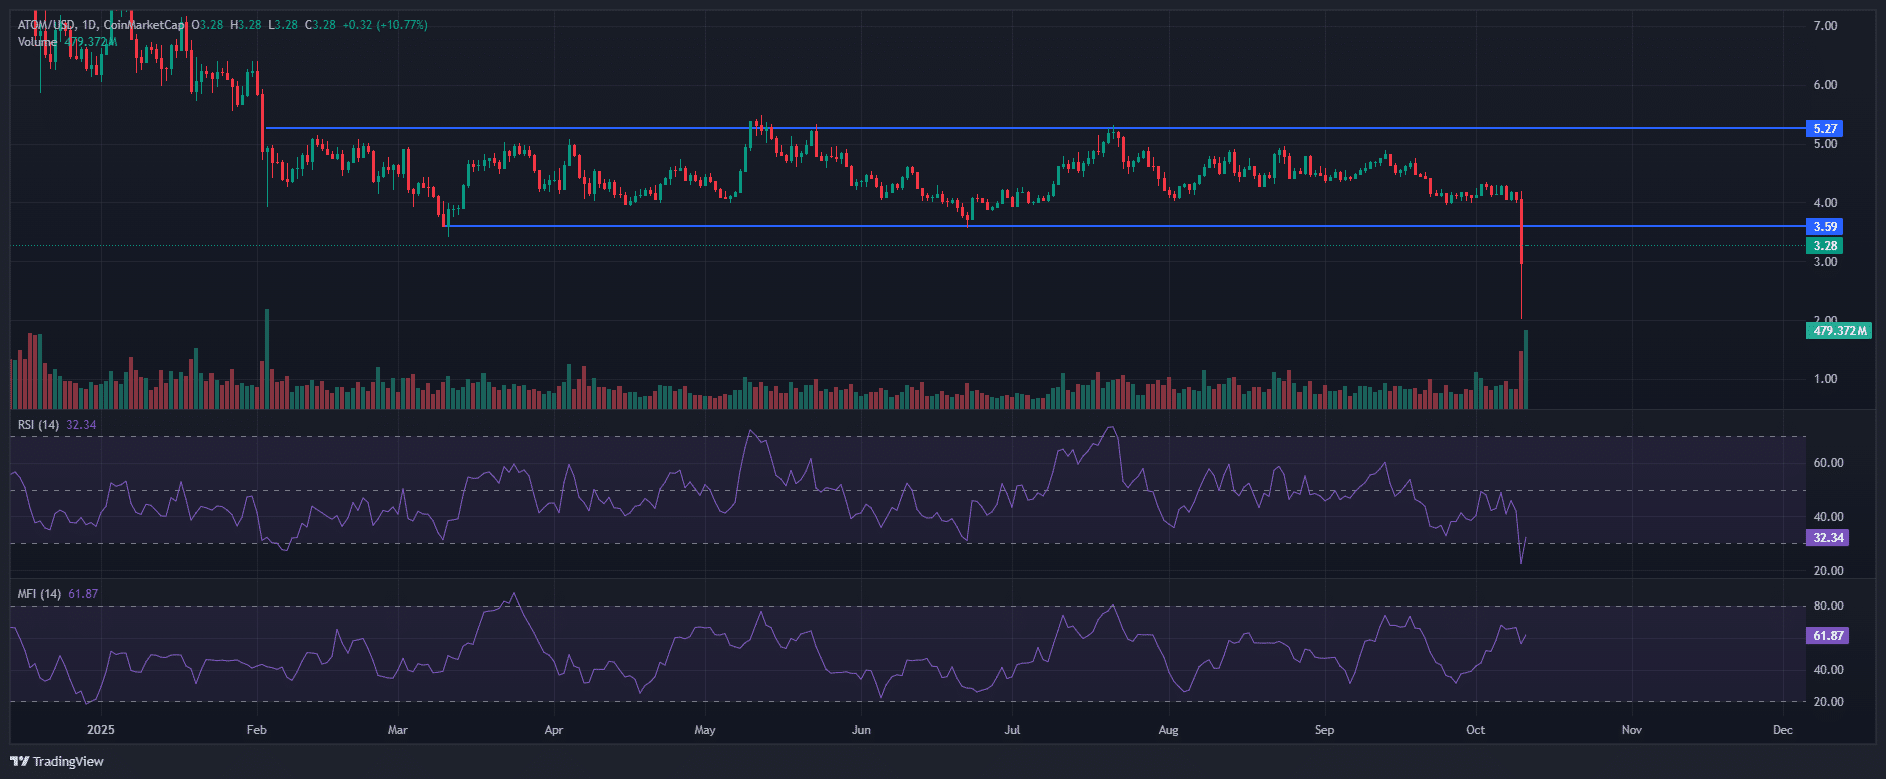Click the 2025 label on the time axis
The image size is (1886, 779).
100,730
